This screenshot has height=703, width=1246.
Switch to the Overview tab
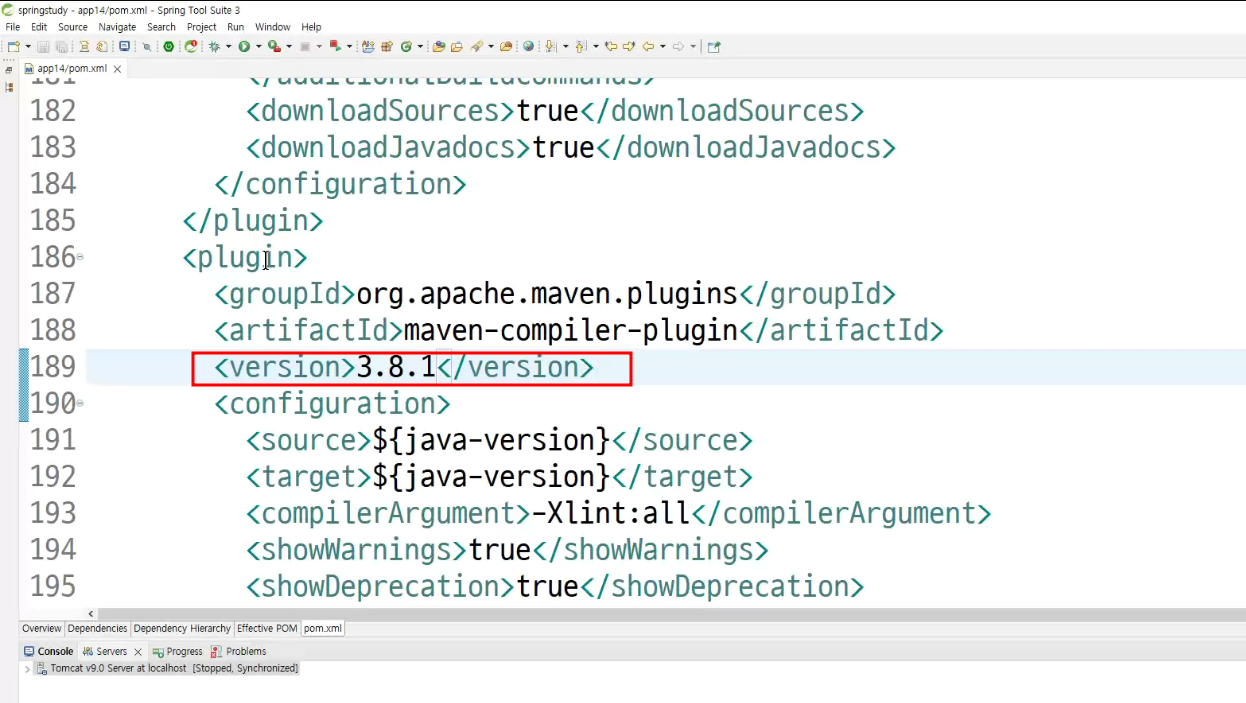(42, 628)
